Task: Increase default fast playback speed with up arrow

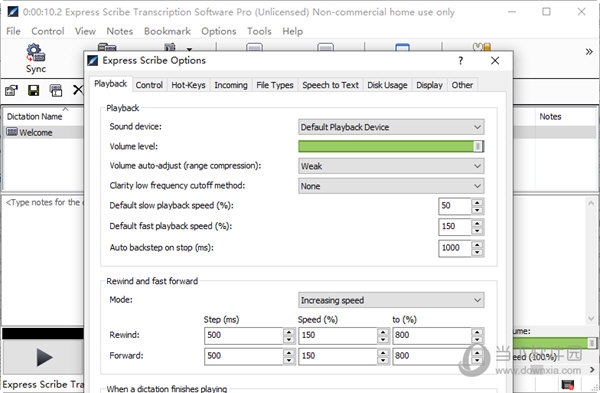Action: [x=477, y=223]
